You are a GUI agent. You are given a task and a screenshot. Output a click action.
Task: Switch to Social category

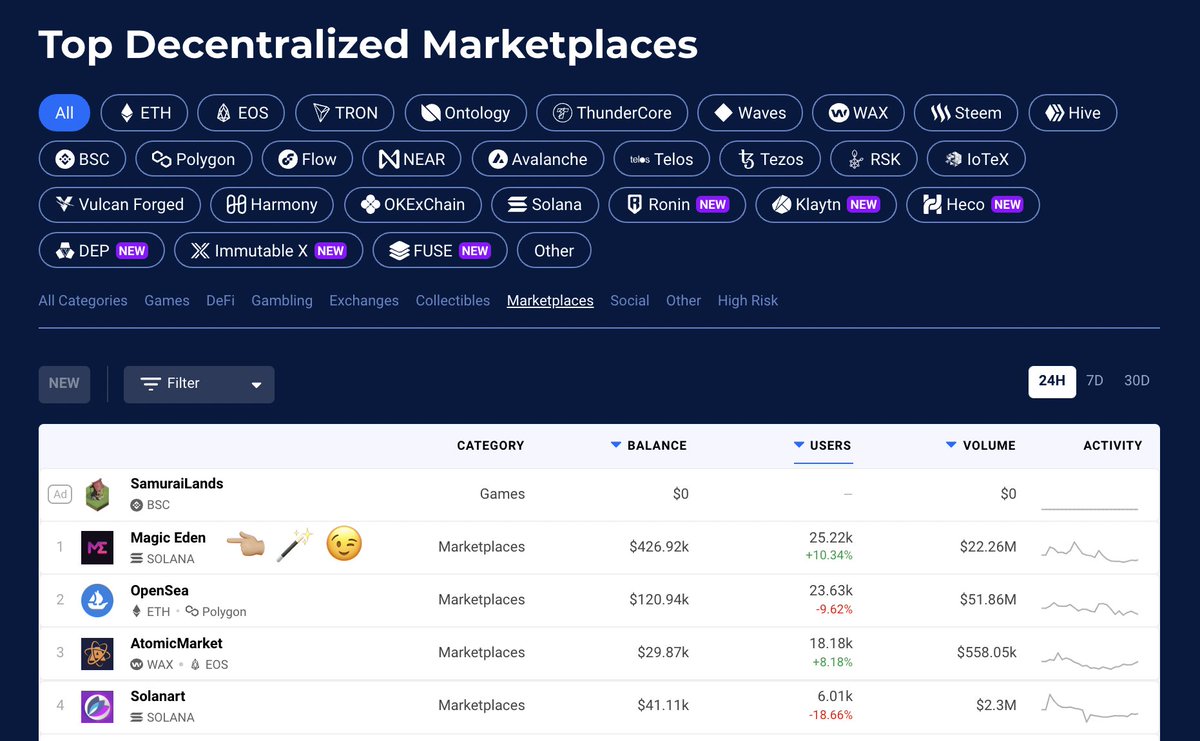click(x=630, y=300)
